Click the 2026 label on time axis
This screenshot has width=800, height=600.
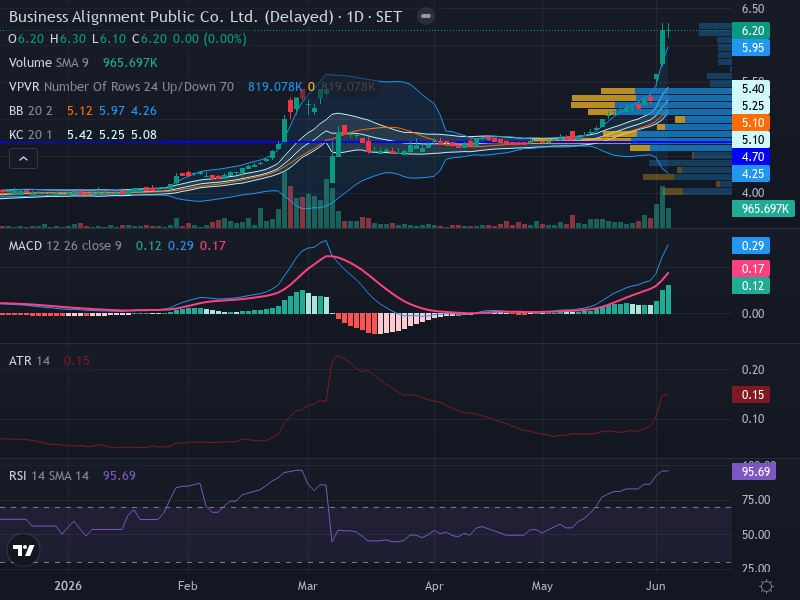coord(68,586)
